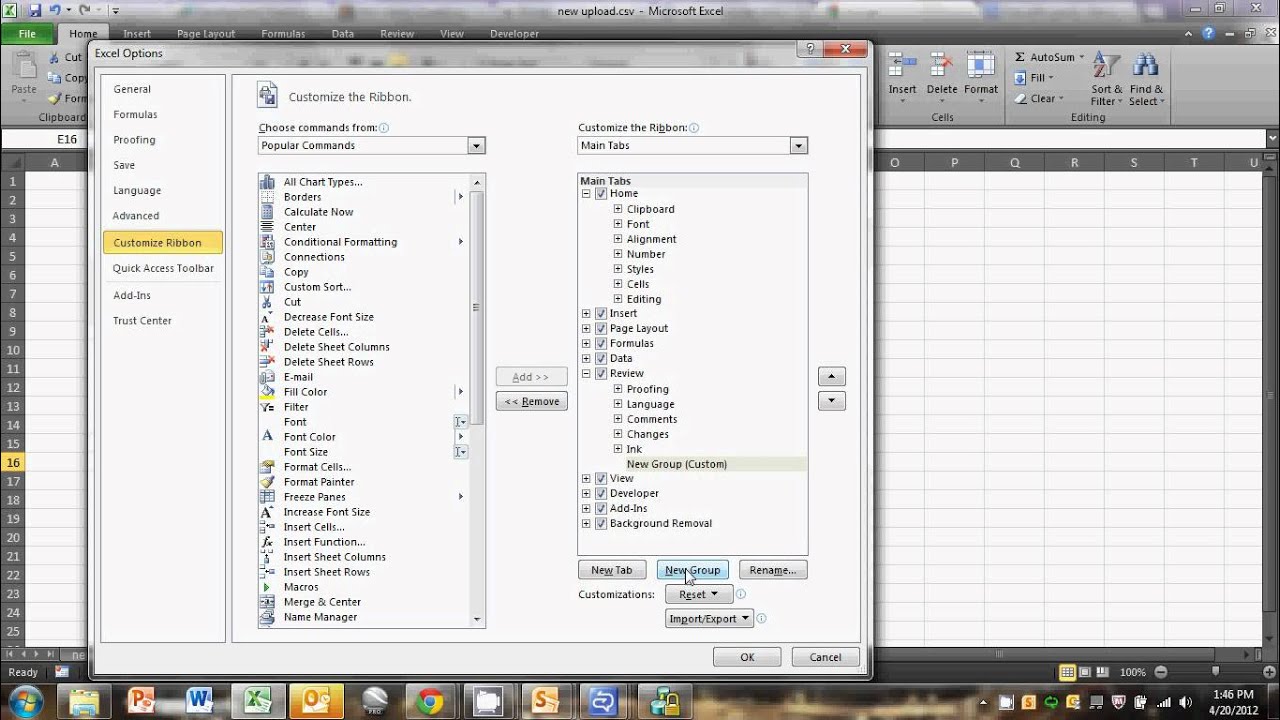This screenshot has height=720, width=1280.
Task: Collapse the Review tab tree node
Action: click(x=587, y=374)
